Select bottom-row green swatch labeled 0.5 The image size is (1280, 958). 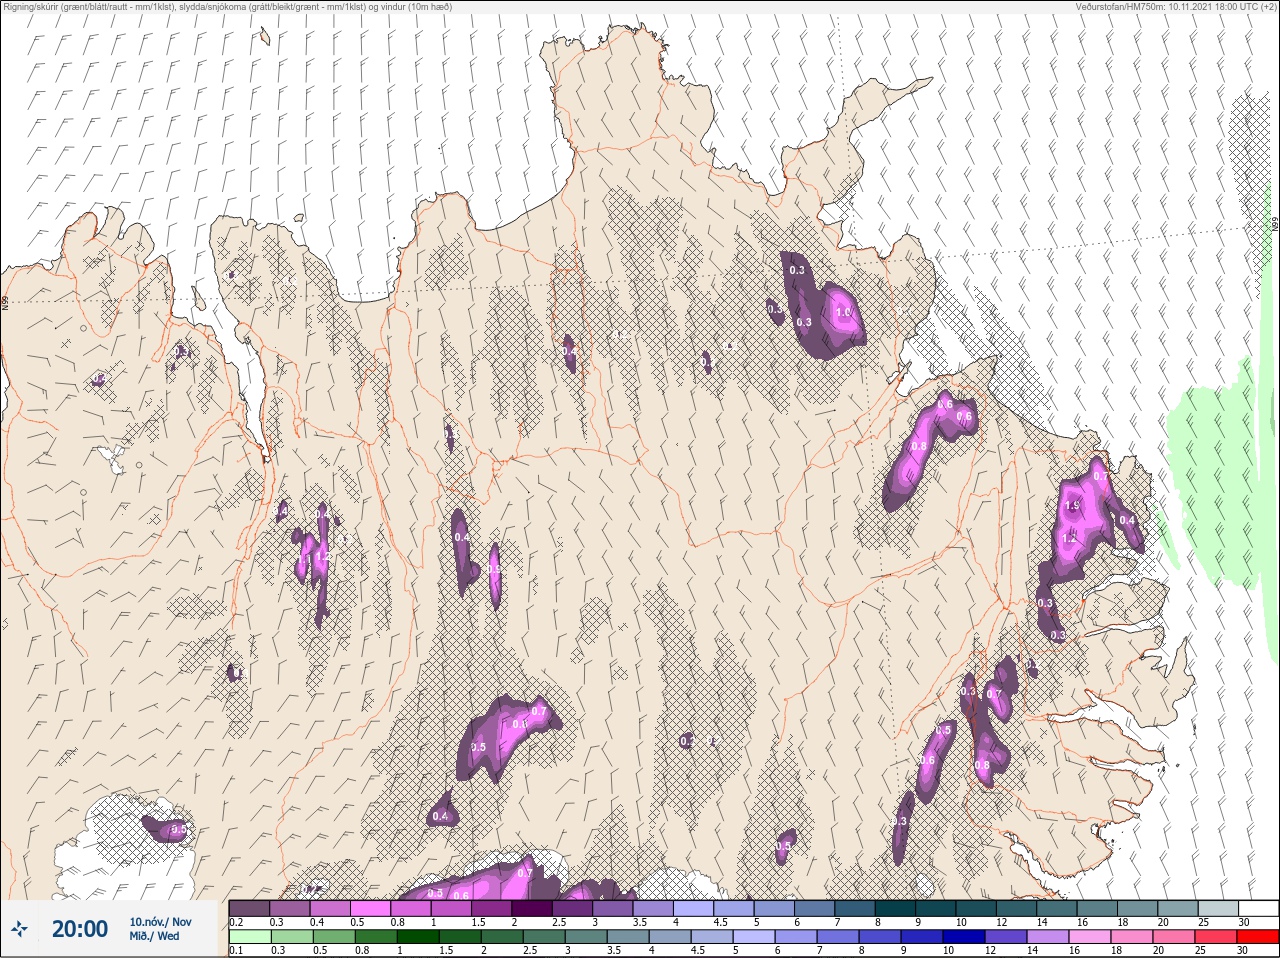(x=334, y=938)
